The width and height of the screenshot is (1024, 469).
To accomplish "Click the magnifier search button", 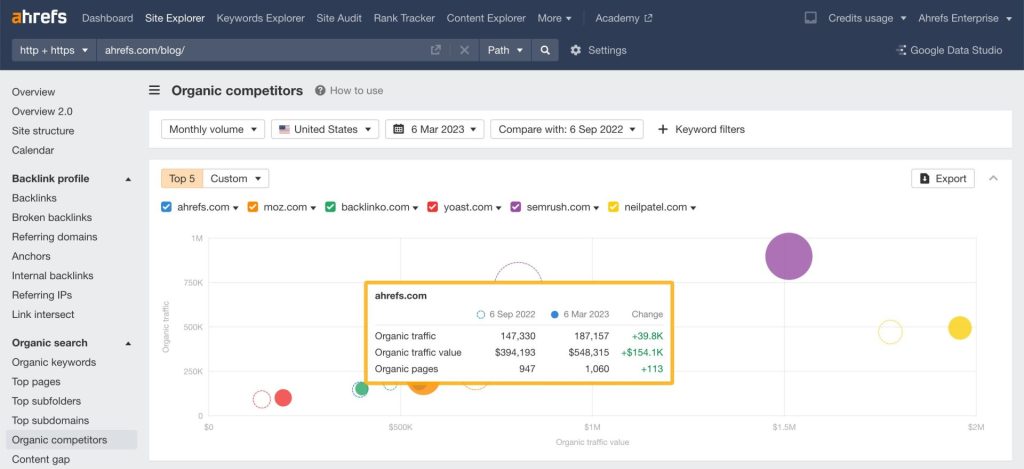I will [545, 50].
